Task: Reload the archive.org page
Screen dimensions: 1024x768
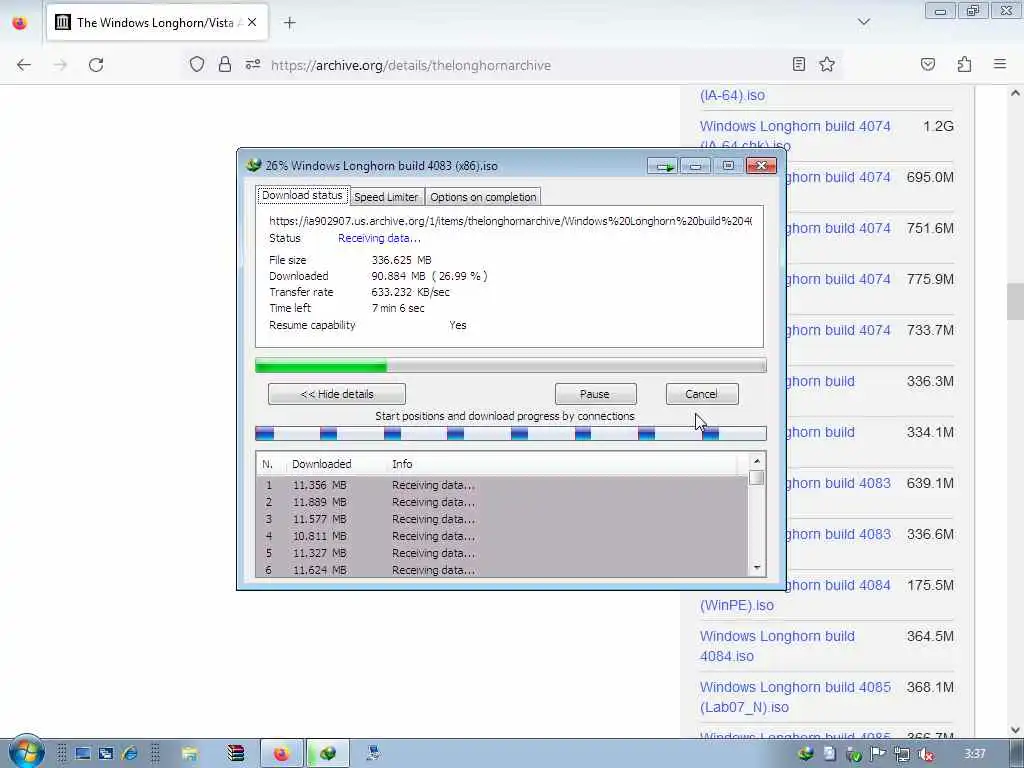Action: (96, 65)
